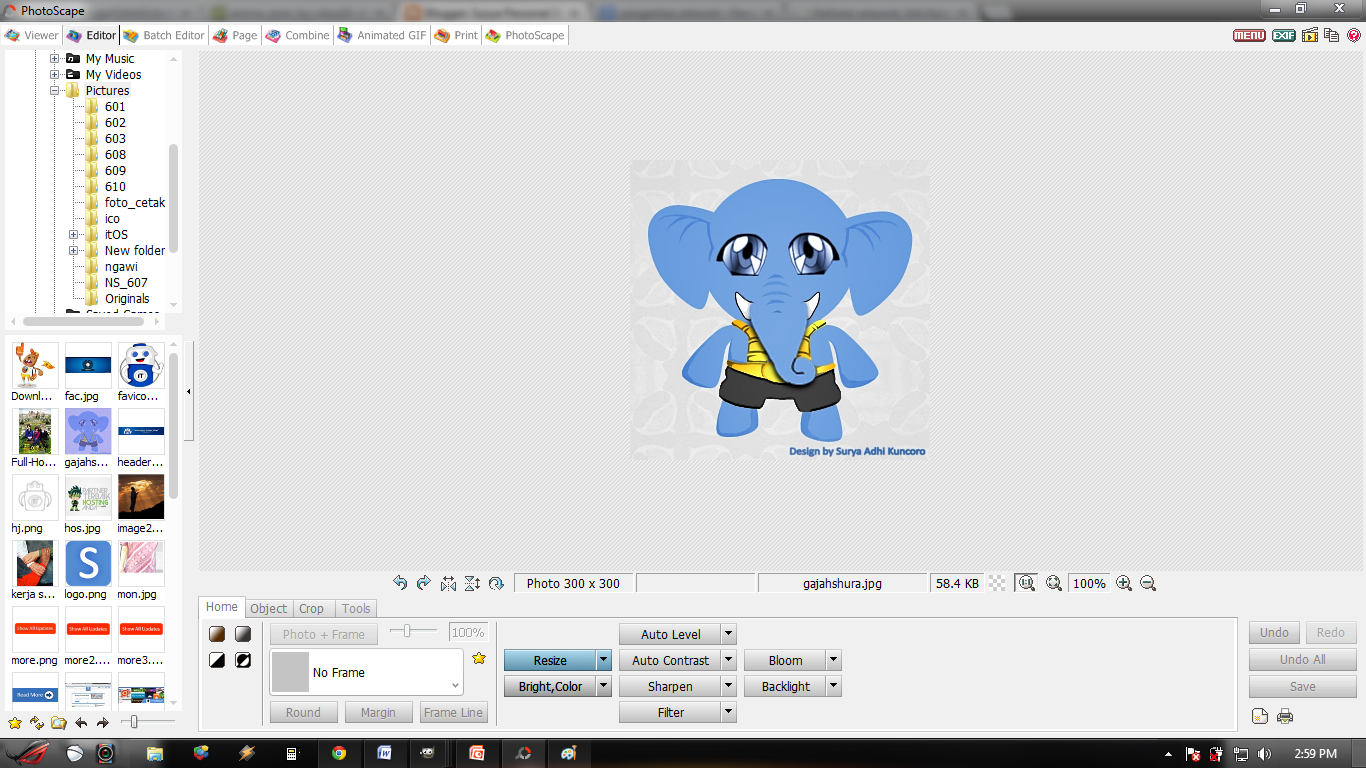The image size is (1366, 768).
Task: Open the Bloom dropdown arrow
Action: [x=834, y=660]
